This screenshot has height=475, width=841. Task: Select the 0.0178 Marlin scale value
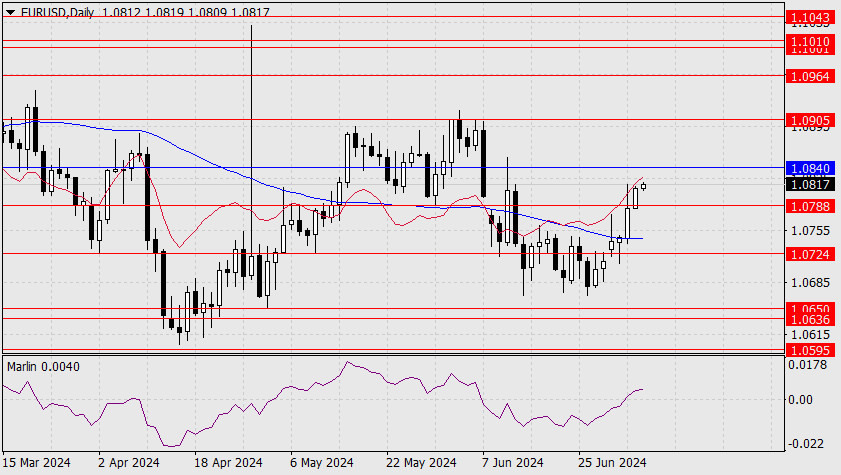pyautogui.click(x=807, y=365)
